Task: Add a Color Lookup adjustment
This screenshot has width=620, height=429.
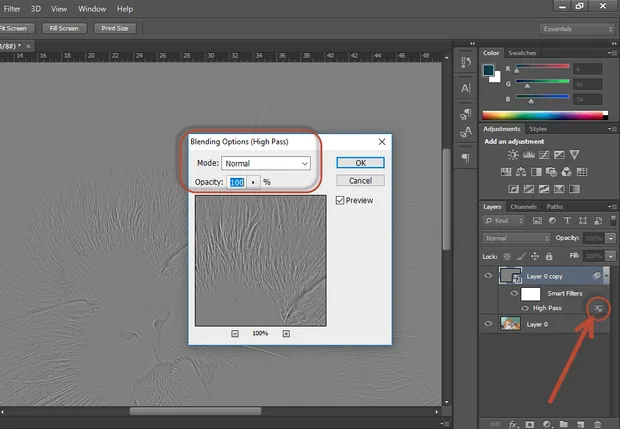Action: [582, 172]
